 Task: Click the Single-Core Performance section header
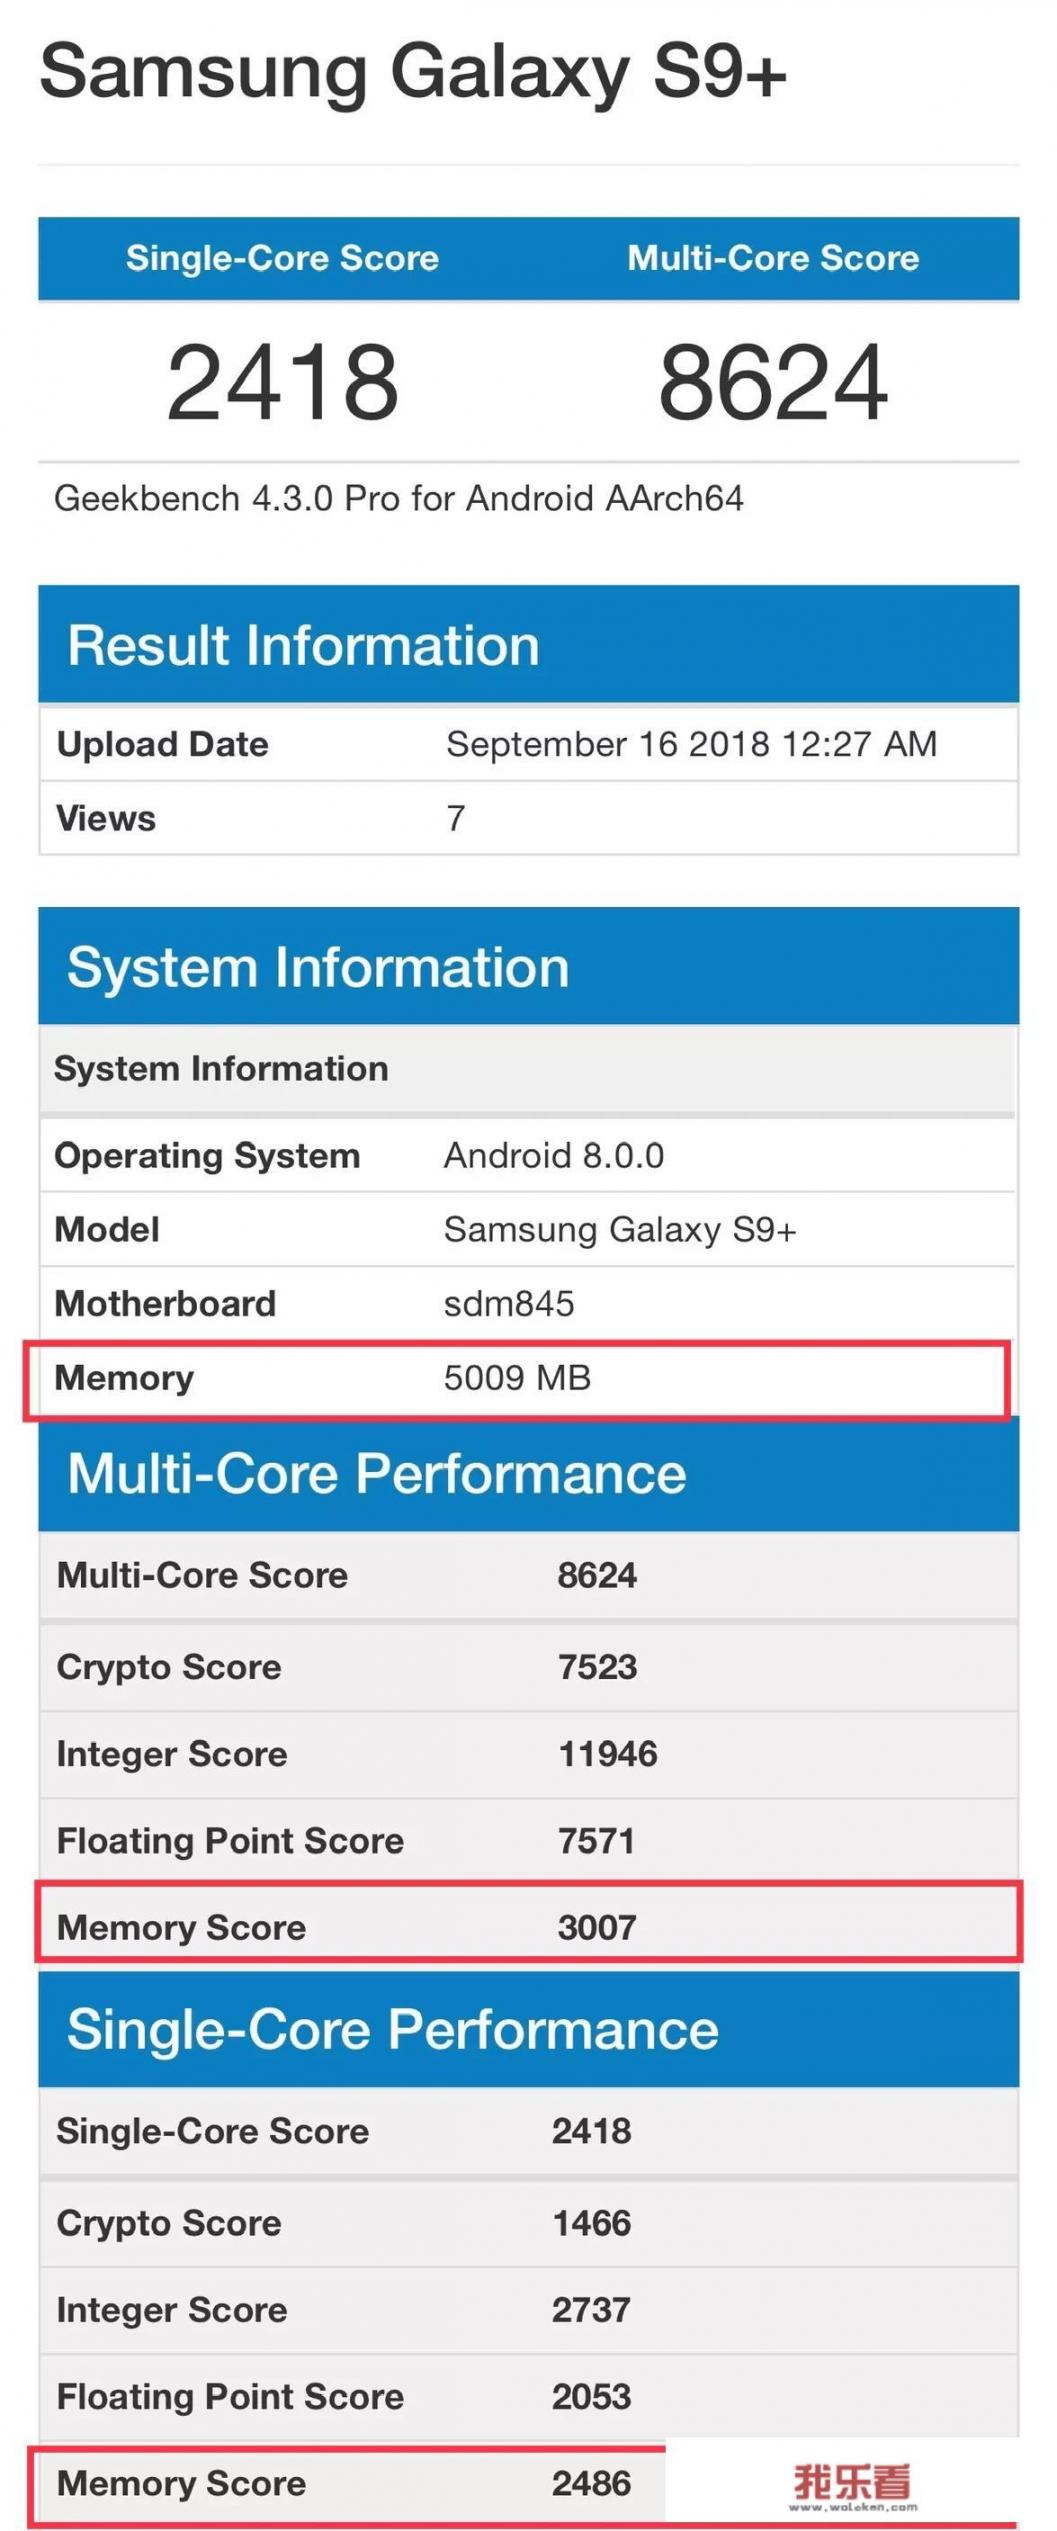point(392,2030)
